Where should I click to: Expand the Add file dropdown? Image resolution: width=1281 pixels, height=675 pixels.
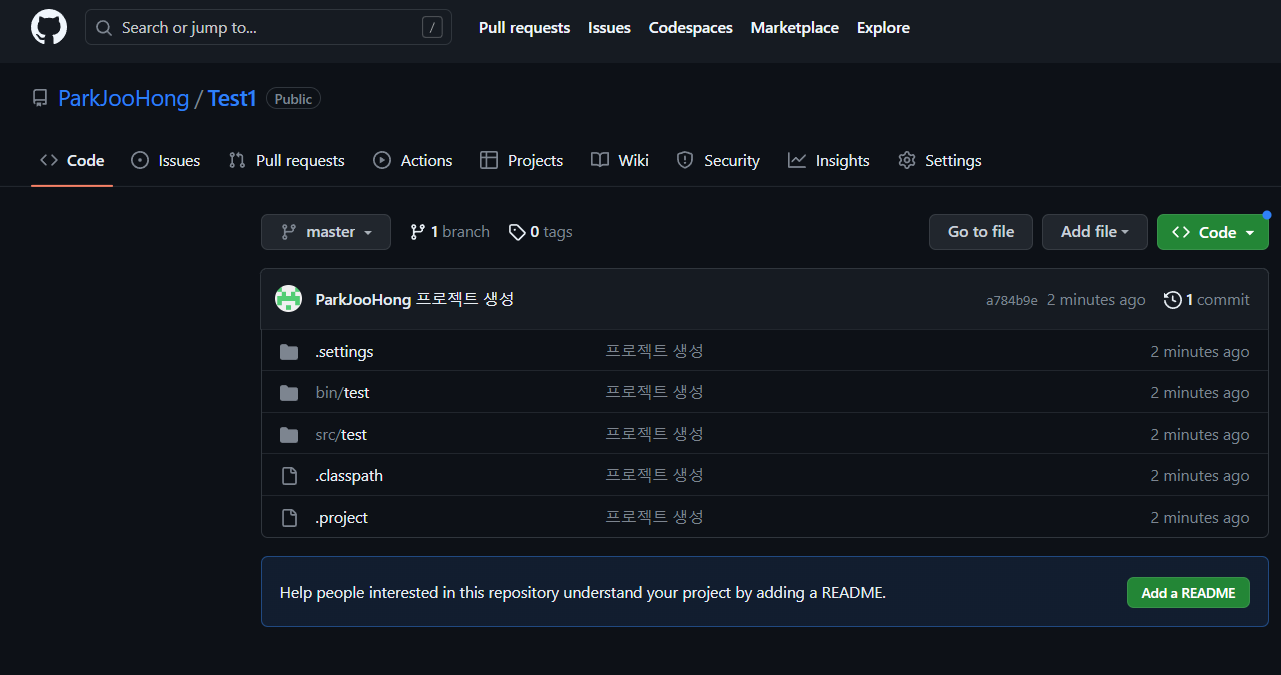tap(1095, 232)
